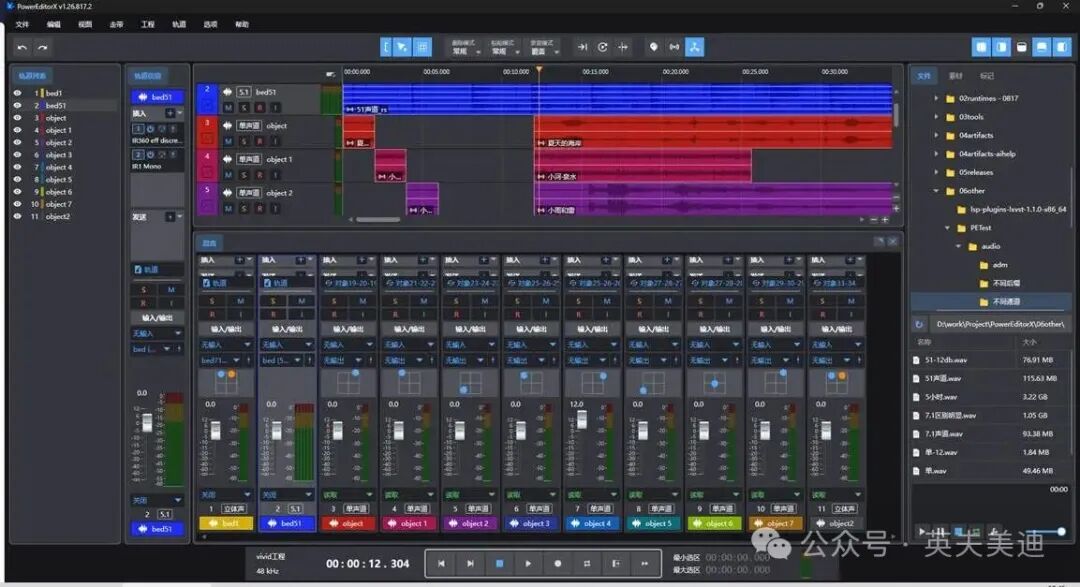
Task: Arm recording on the object 1 track
Action: pyautogui.click(x=260, y=175)
